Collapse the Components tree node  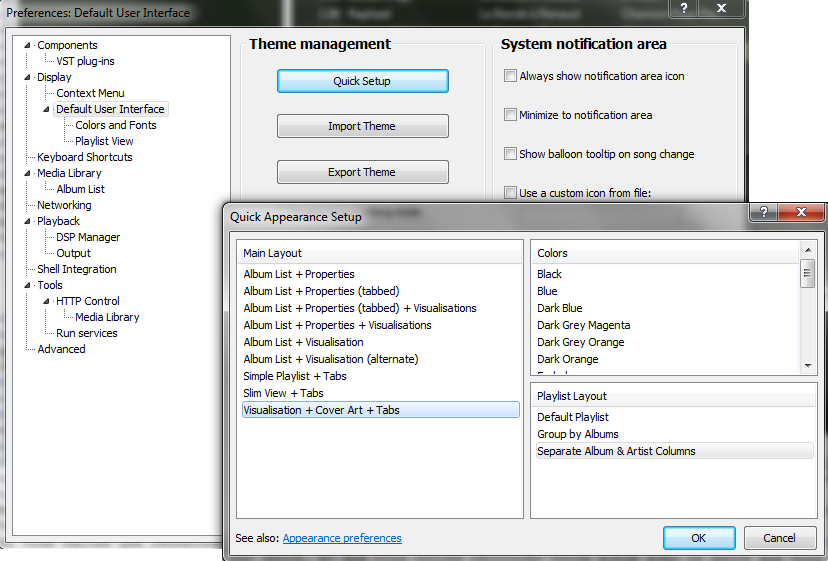click(x=27, y=45)
